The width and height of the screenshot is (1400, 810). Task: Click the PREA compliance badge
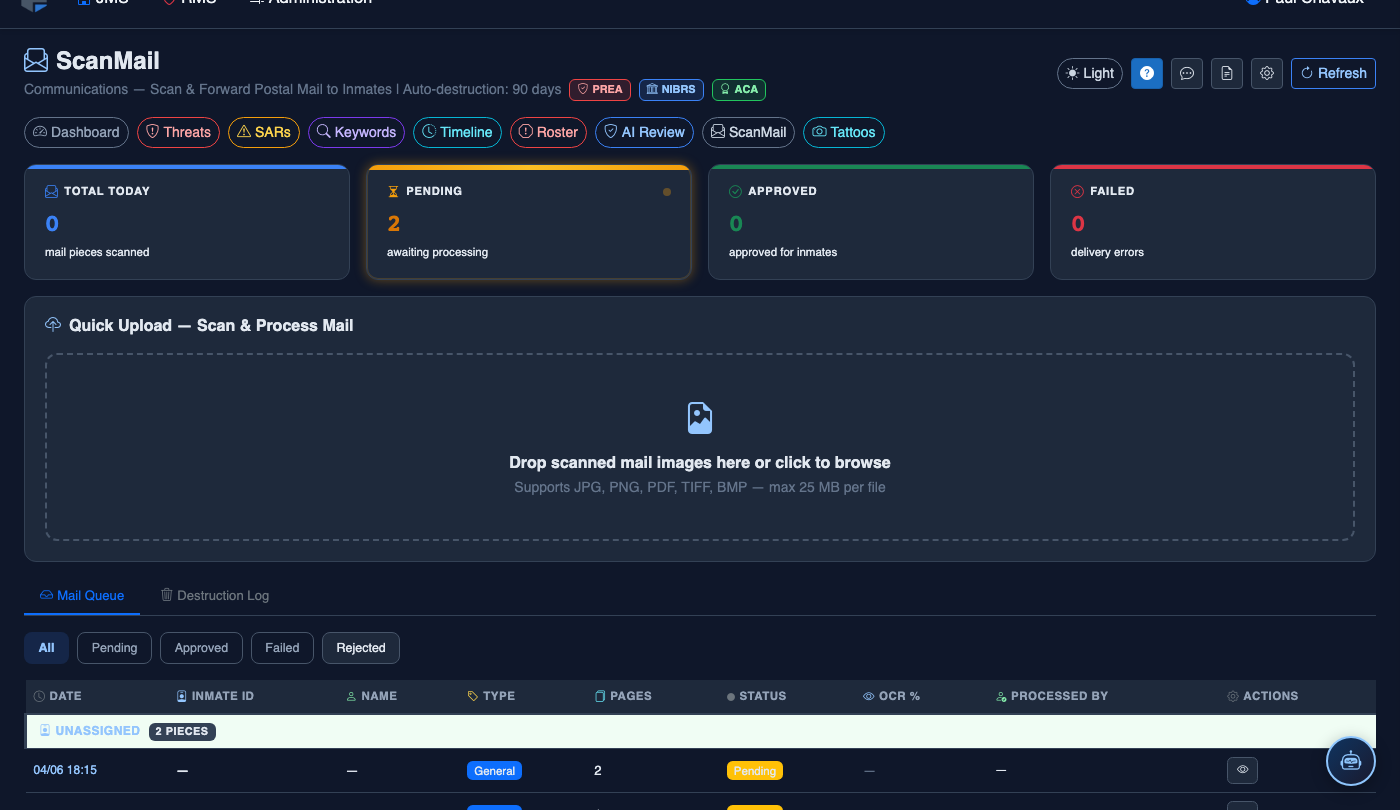pos(600,89)
